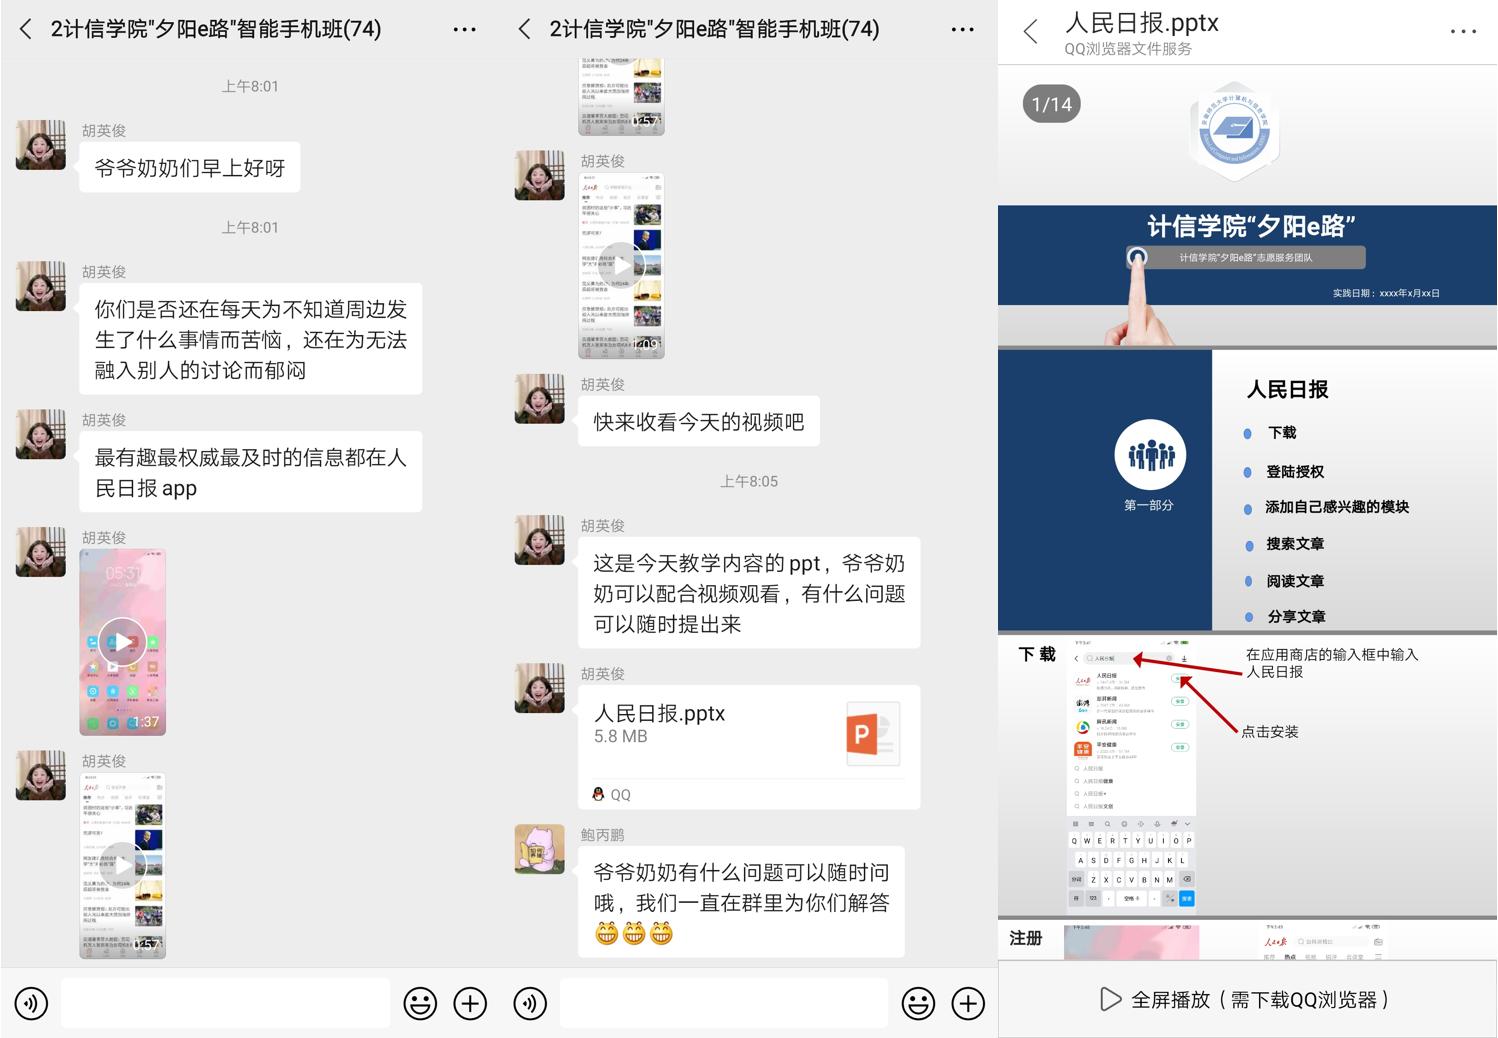Go back from the middle chat panel
Image resolution: width=1498 pixels, height=1038 pixels.
524,29
